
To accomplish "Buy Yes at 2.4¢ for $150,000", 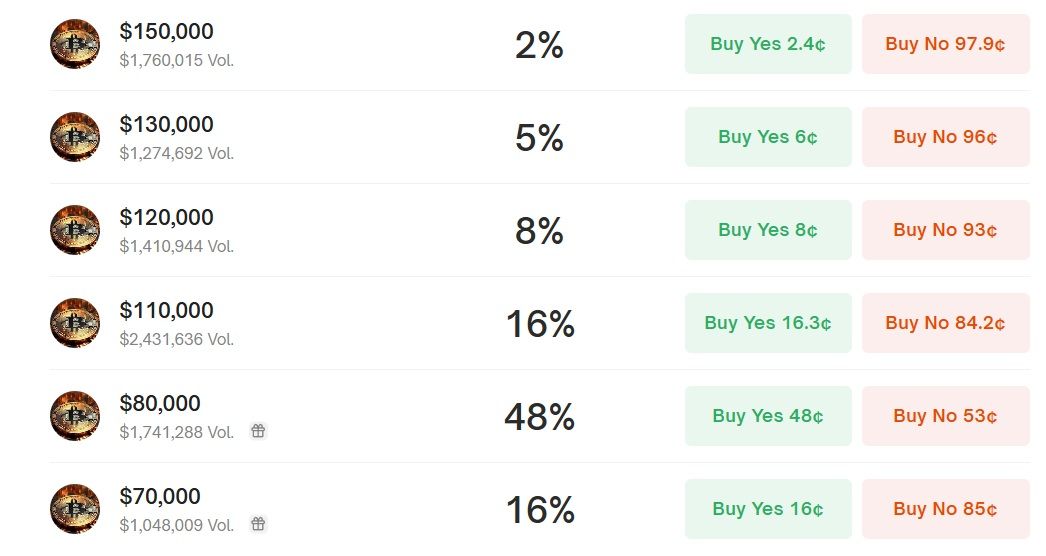I will pos(768,44).
